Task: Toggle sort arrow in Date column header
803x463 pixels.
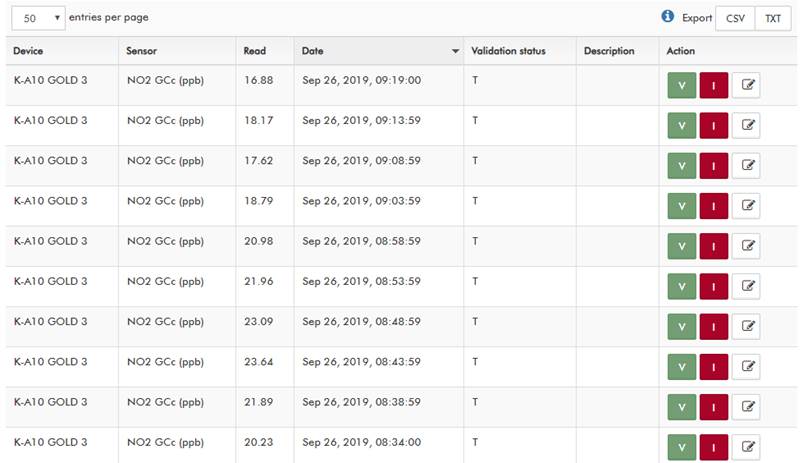Action: tap(455, 51)
